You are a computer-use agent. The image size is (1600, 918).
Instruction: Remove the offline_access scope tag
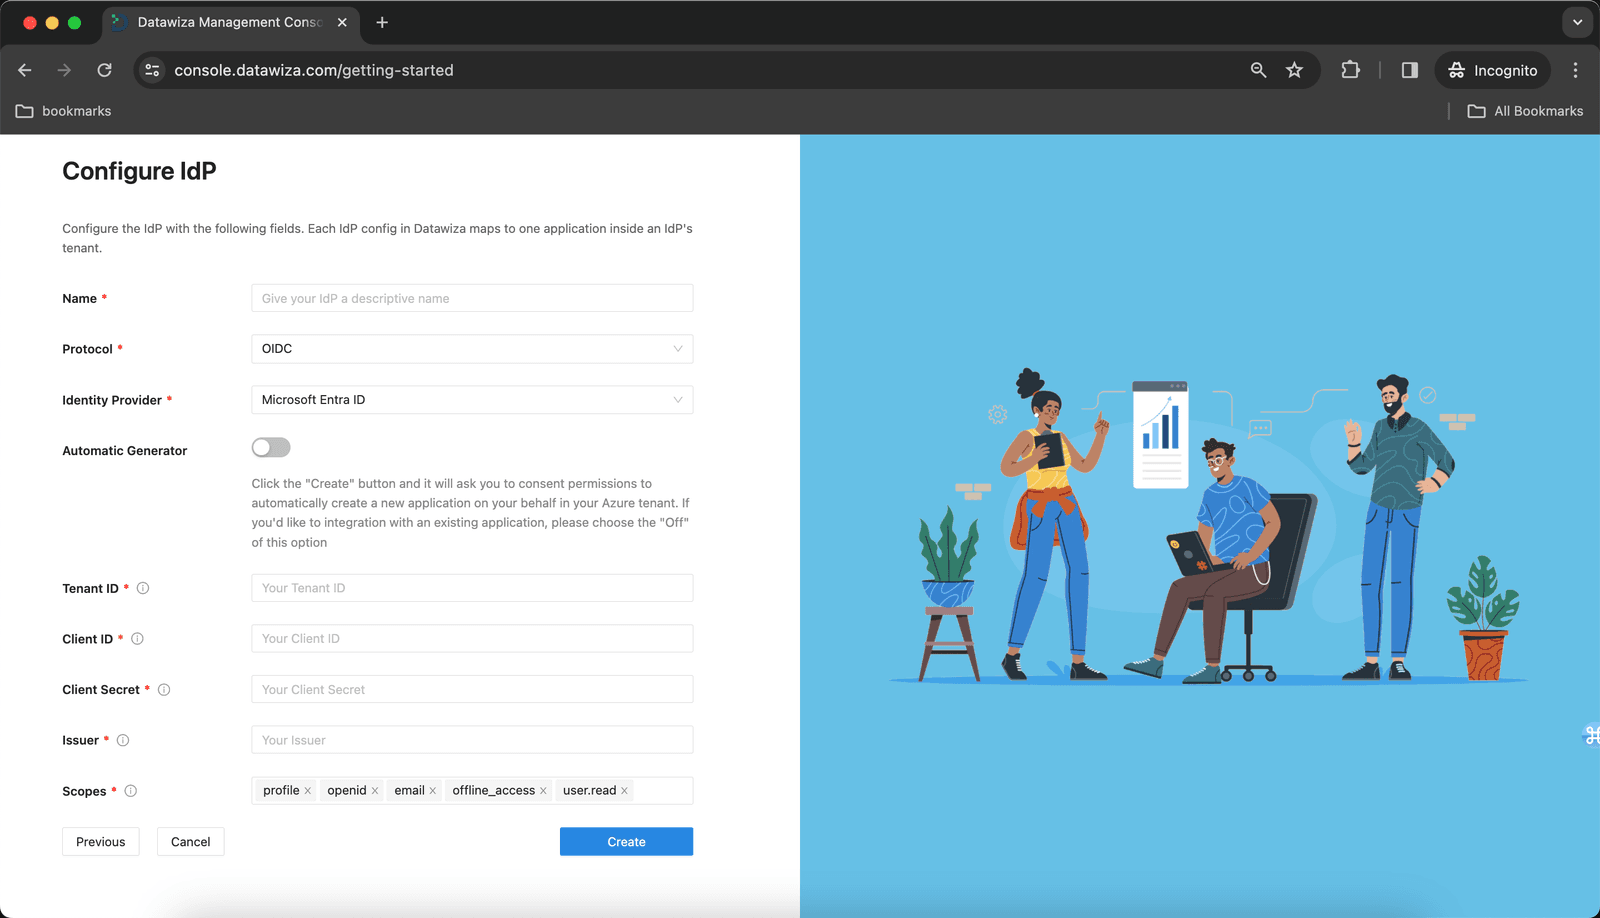[543, 791]
